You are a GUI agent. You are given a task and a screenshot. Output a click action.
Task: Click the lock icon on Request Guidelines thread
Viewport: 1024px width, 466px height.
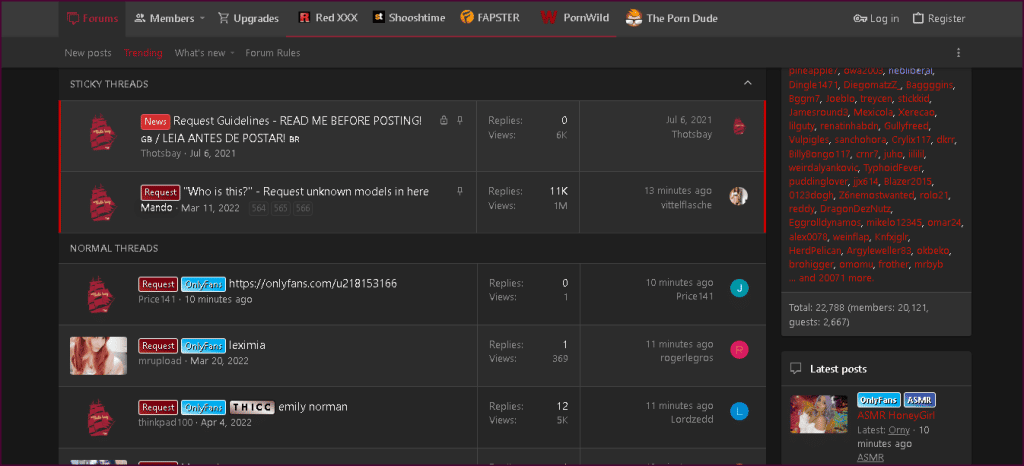pyautogui.click(x=443, y=120)
